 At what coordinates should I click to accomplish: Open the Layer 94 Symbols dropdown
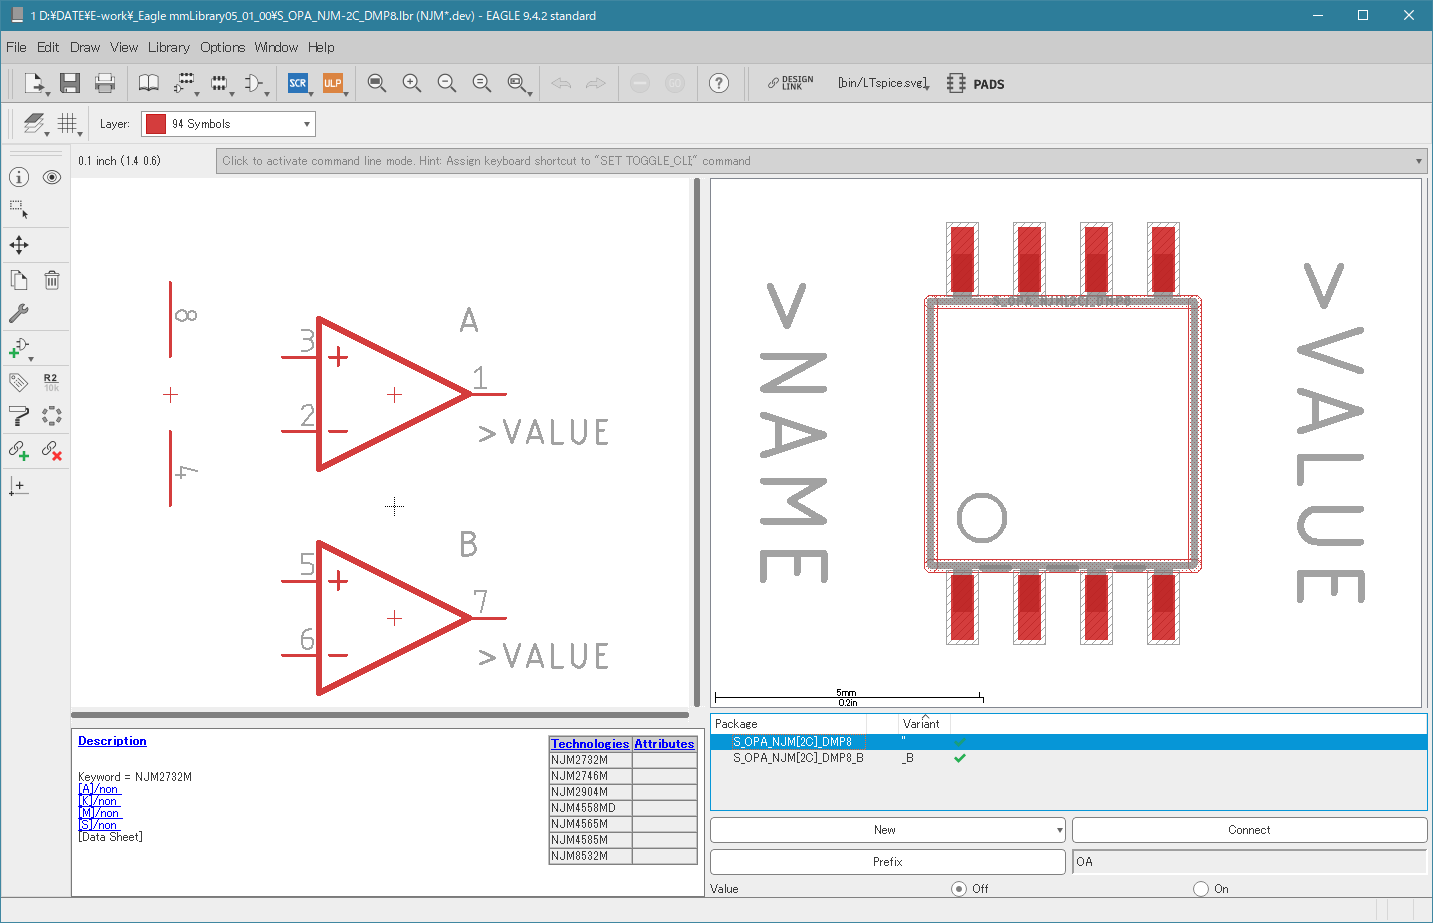coord(228,124)
